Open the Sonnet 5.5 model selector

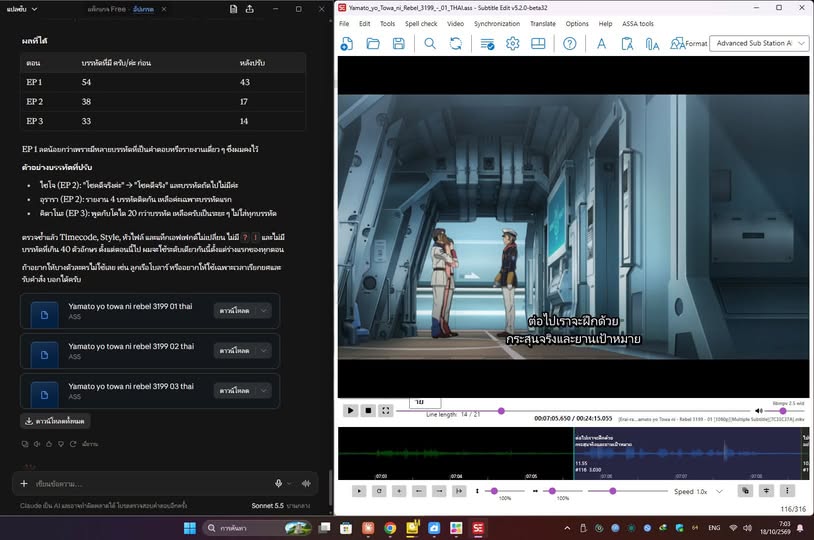pyautogui.click(x=280, y=505)
